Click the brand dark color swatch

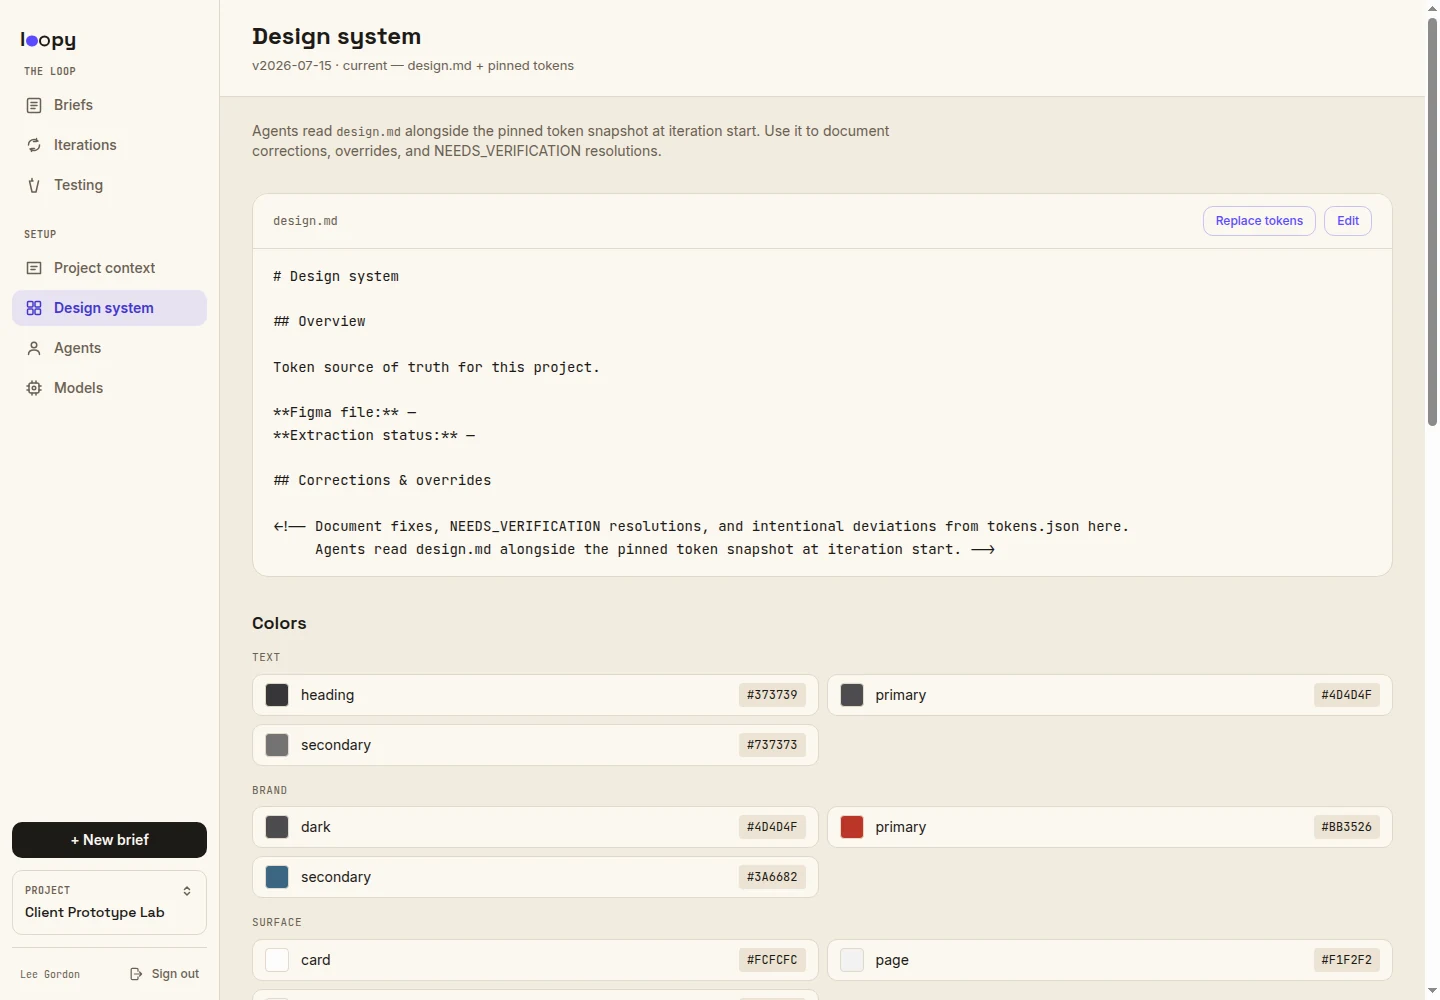pyautogui.click(x=277, y=827)
